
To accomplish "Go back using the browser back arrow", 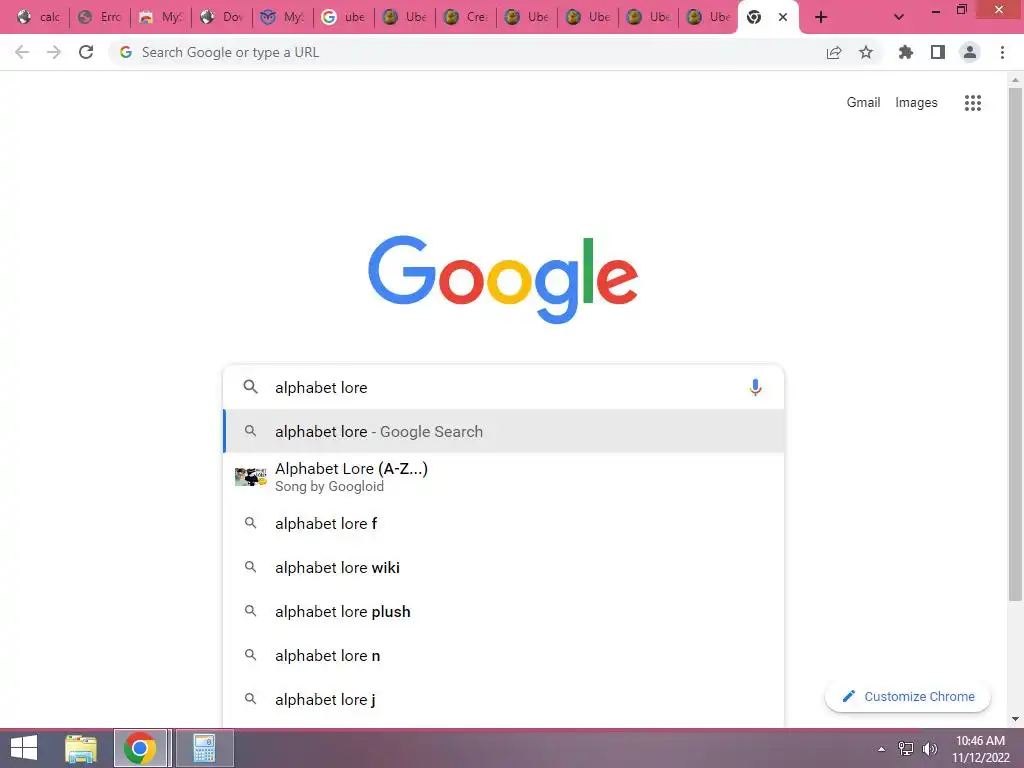I will (x=22, y=52).
